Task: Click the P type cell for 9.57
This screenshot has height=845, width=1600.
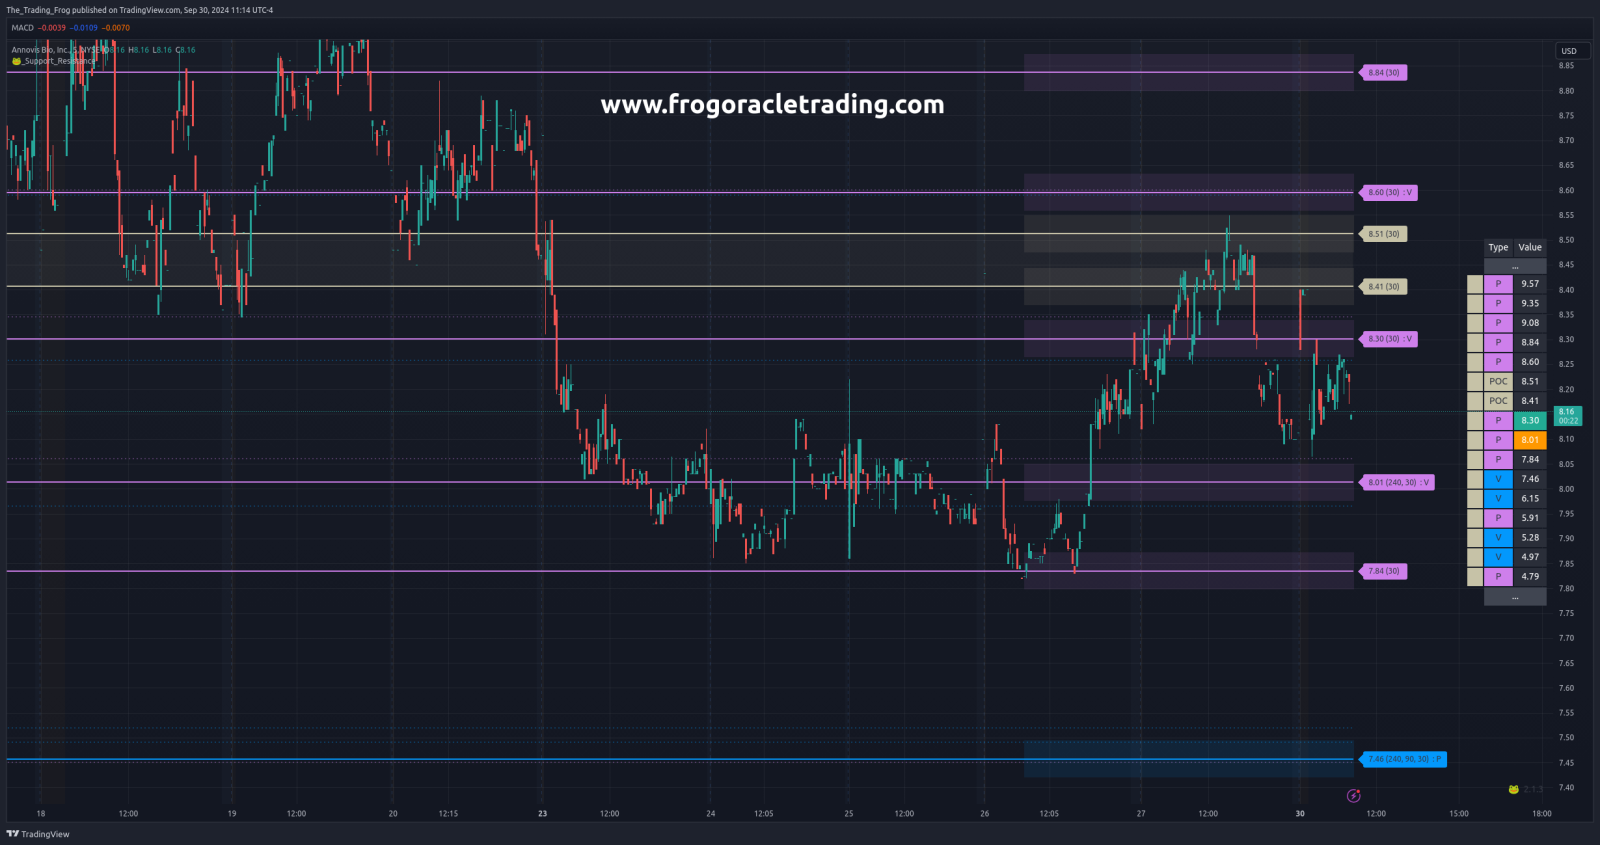Action: point(1498,284)
